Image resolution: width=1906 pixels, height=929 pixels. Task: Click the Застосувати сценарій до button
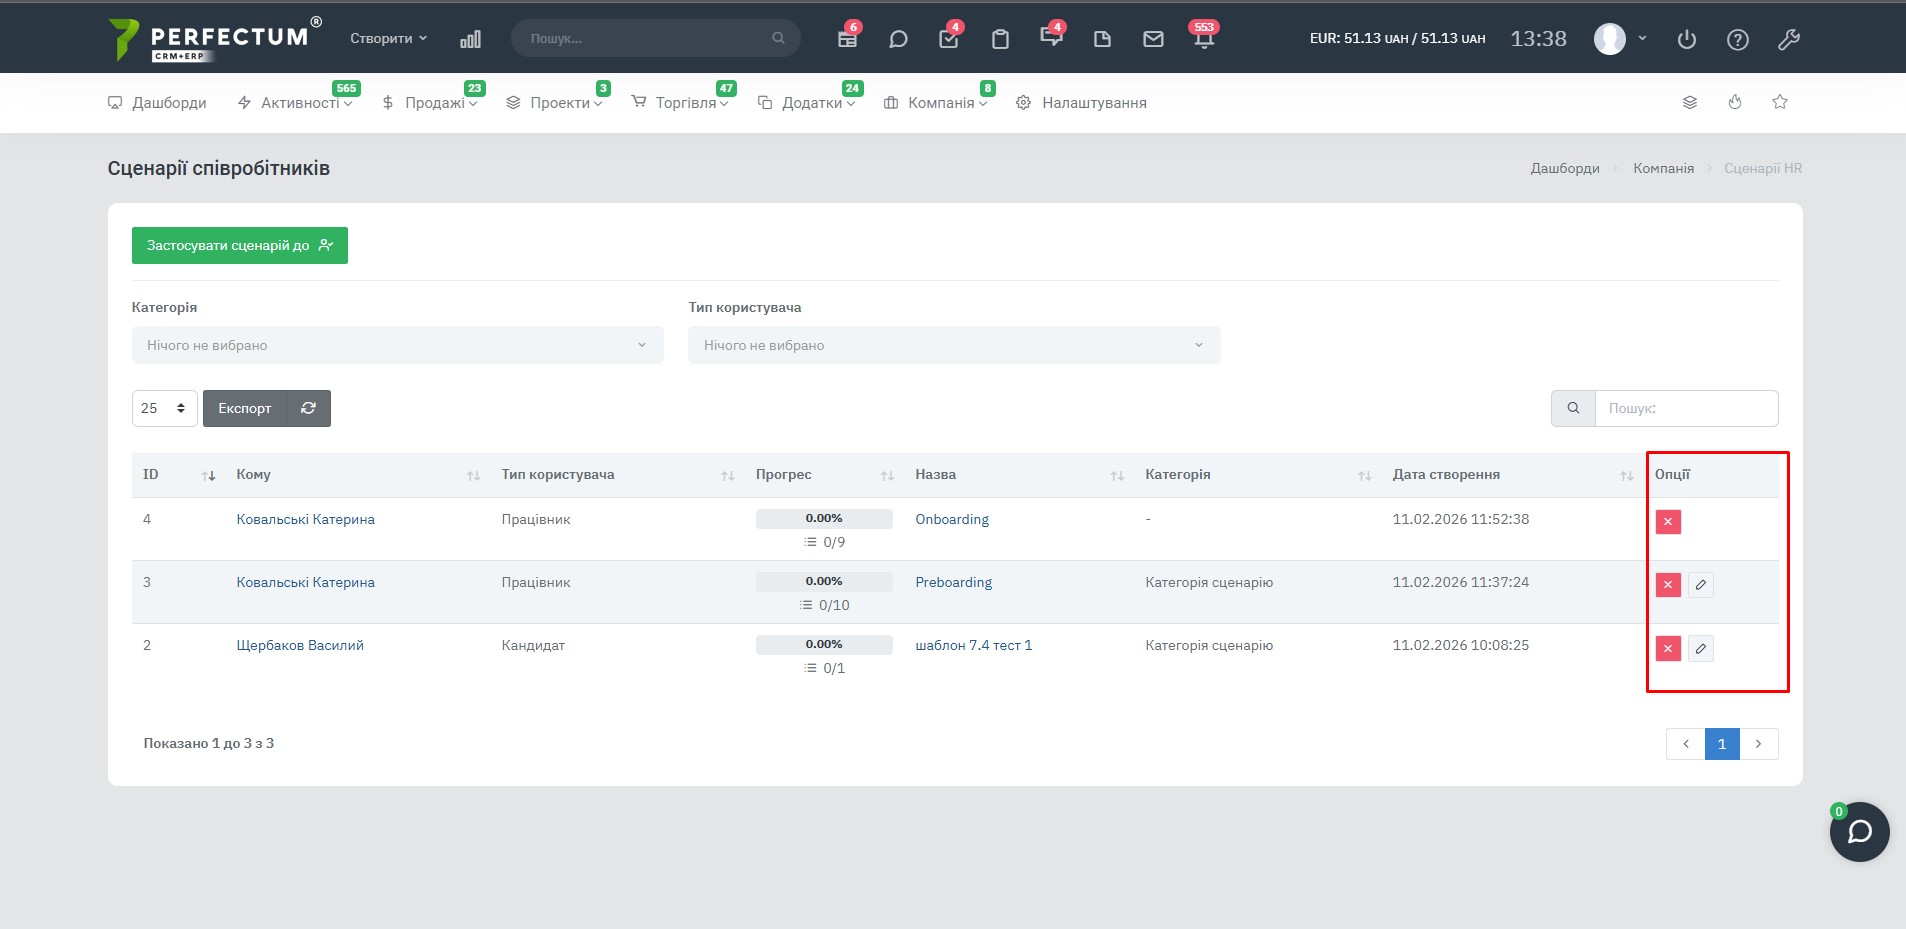click(x=239, y=245)
